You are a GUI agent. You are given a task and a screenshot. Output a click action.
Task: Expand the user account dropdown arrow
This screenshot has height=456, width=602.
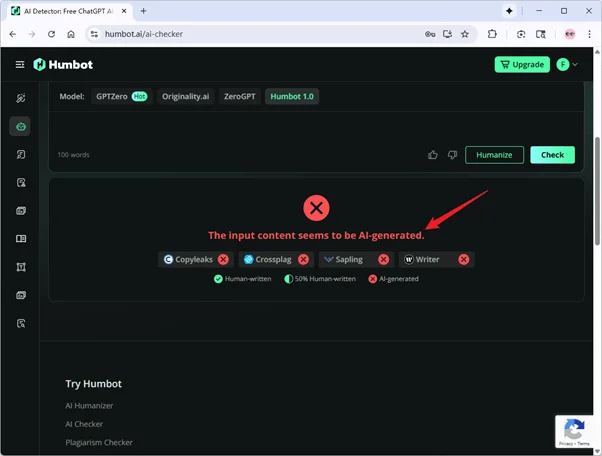coord(575,65)
